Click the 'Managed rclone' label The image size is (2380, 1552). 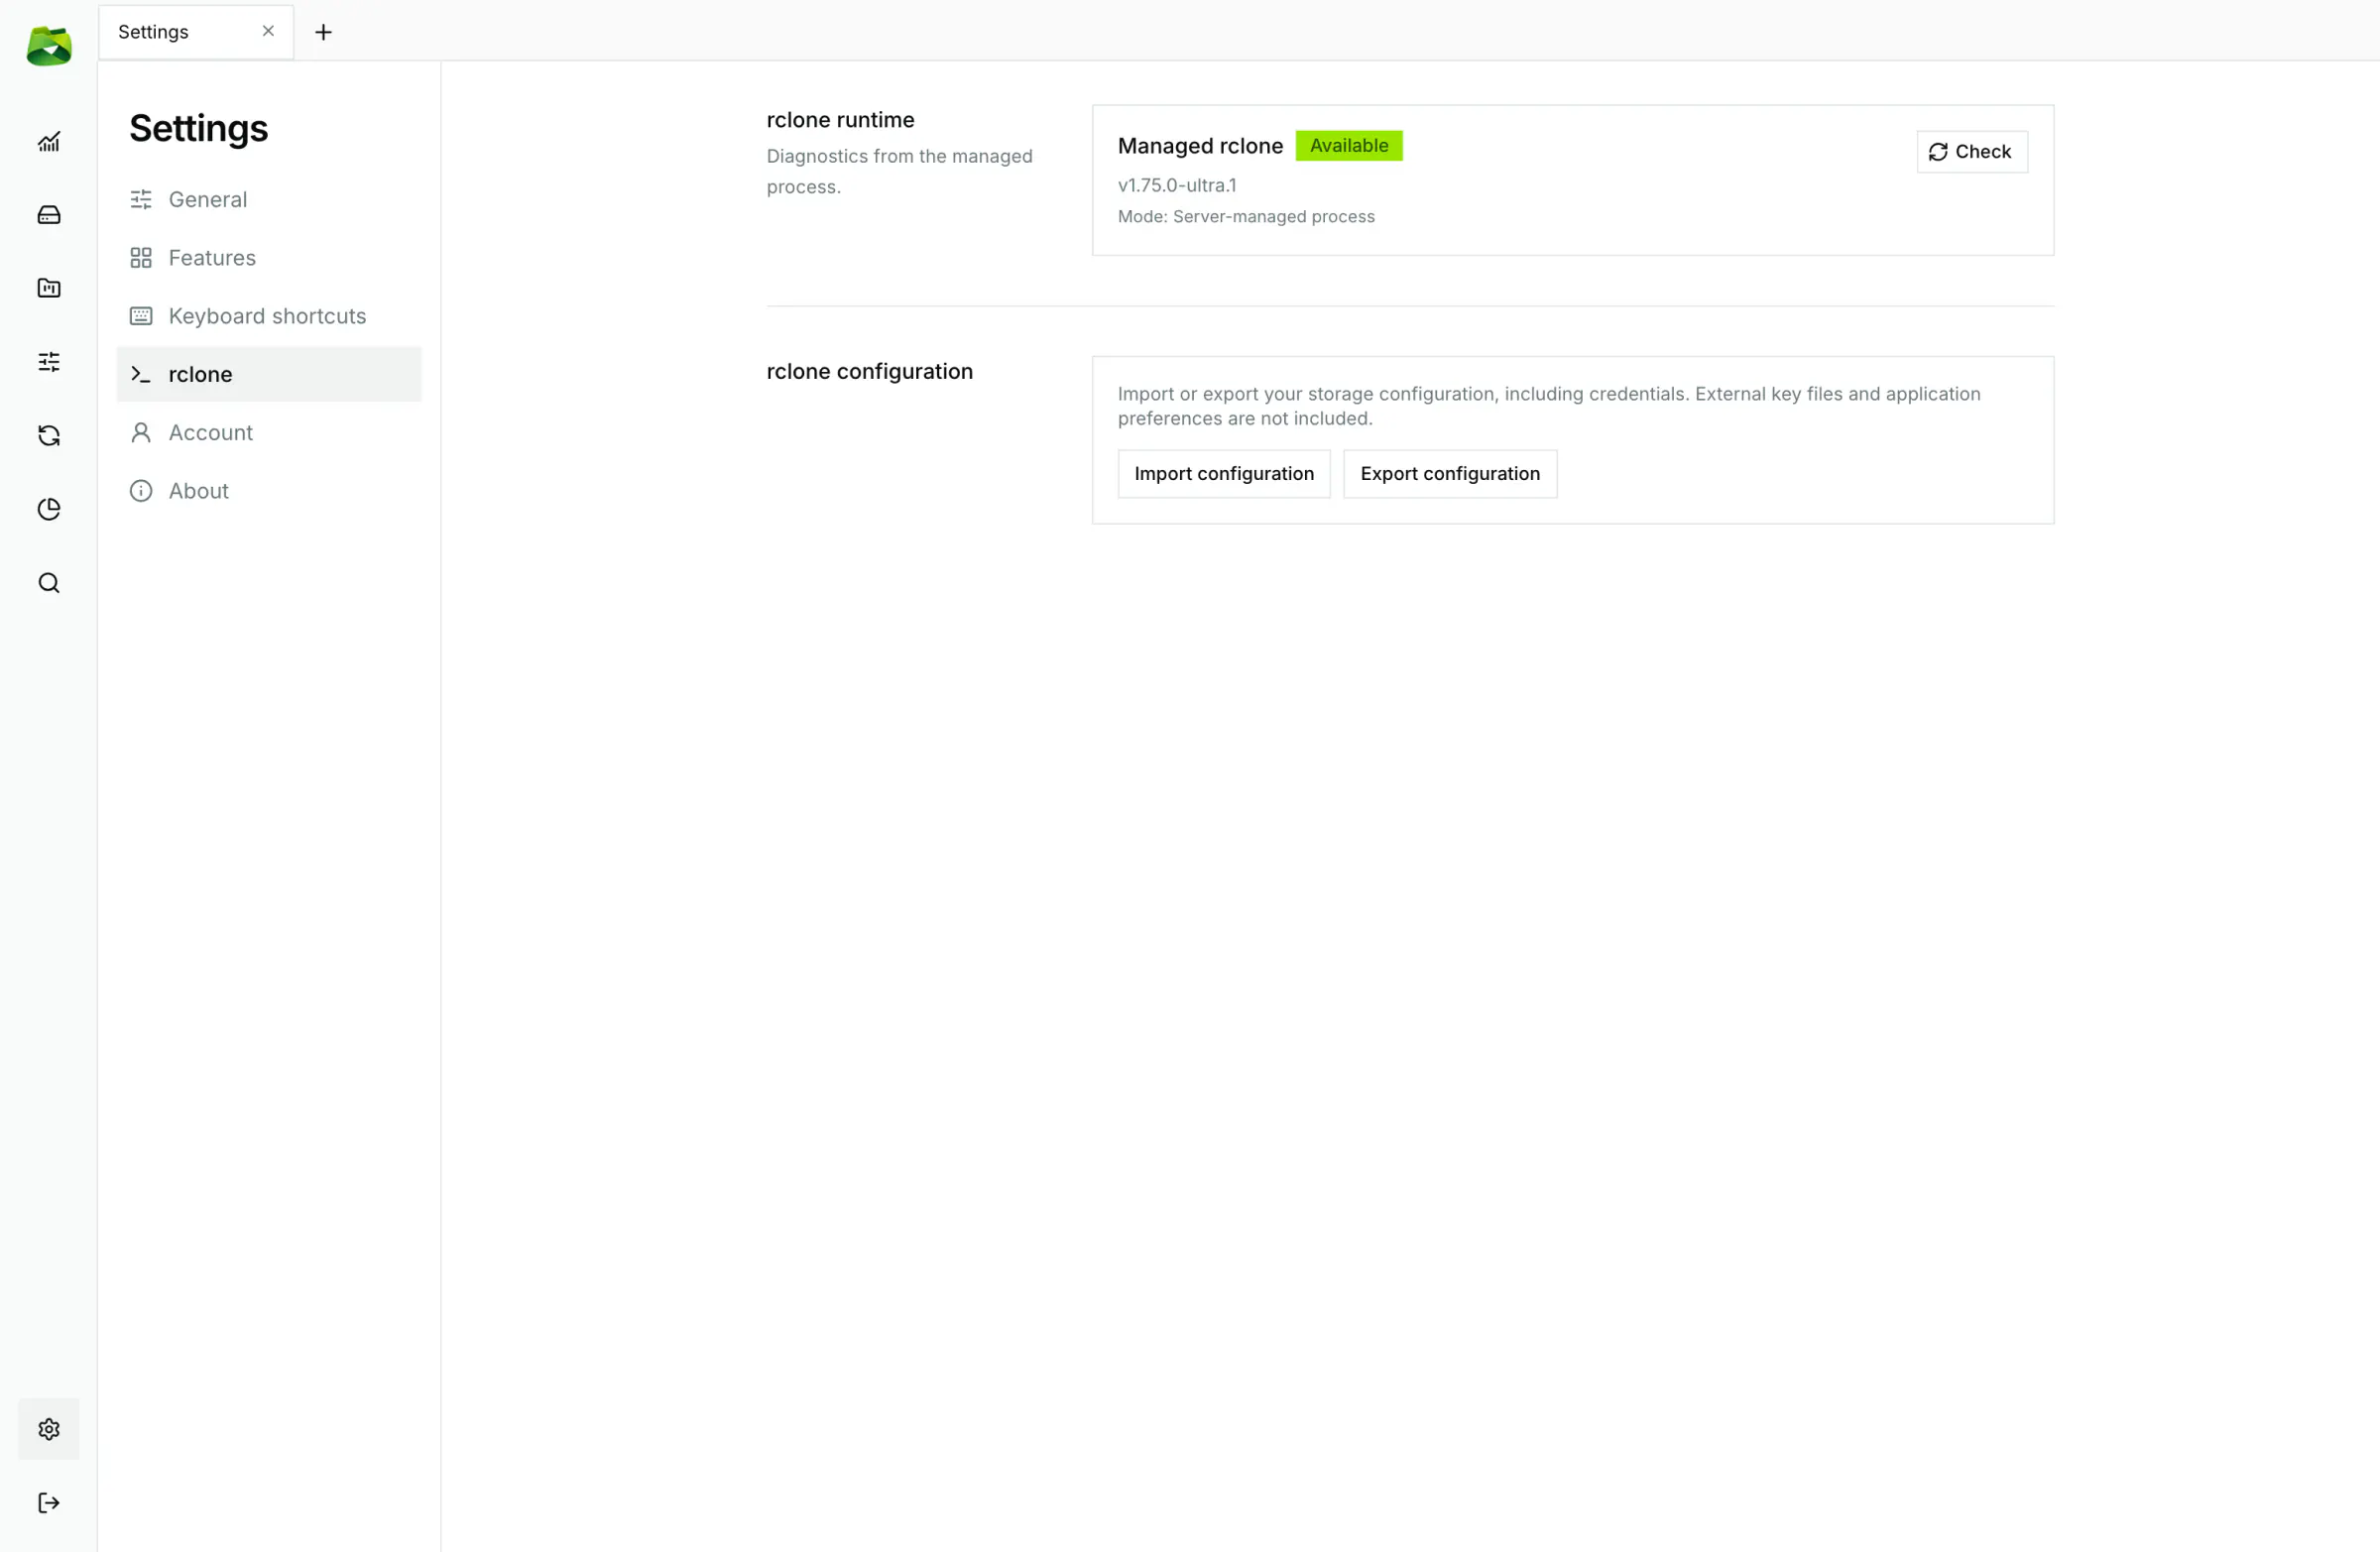1199,146
